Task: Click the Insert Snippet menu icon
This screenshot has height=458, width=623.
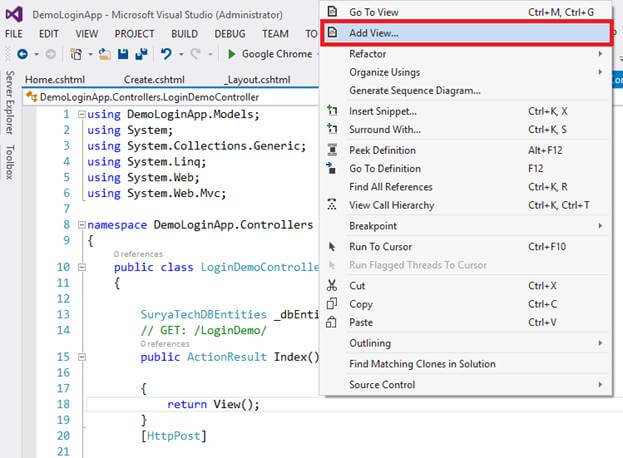Action: click(x=332, y=110)
